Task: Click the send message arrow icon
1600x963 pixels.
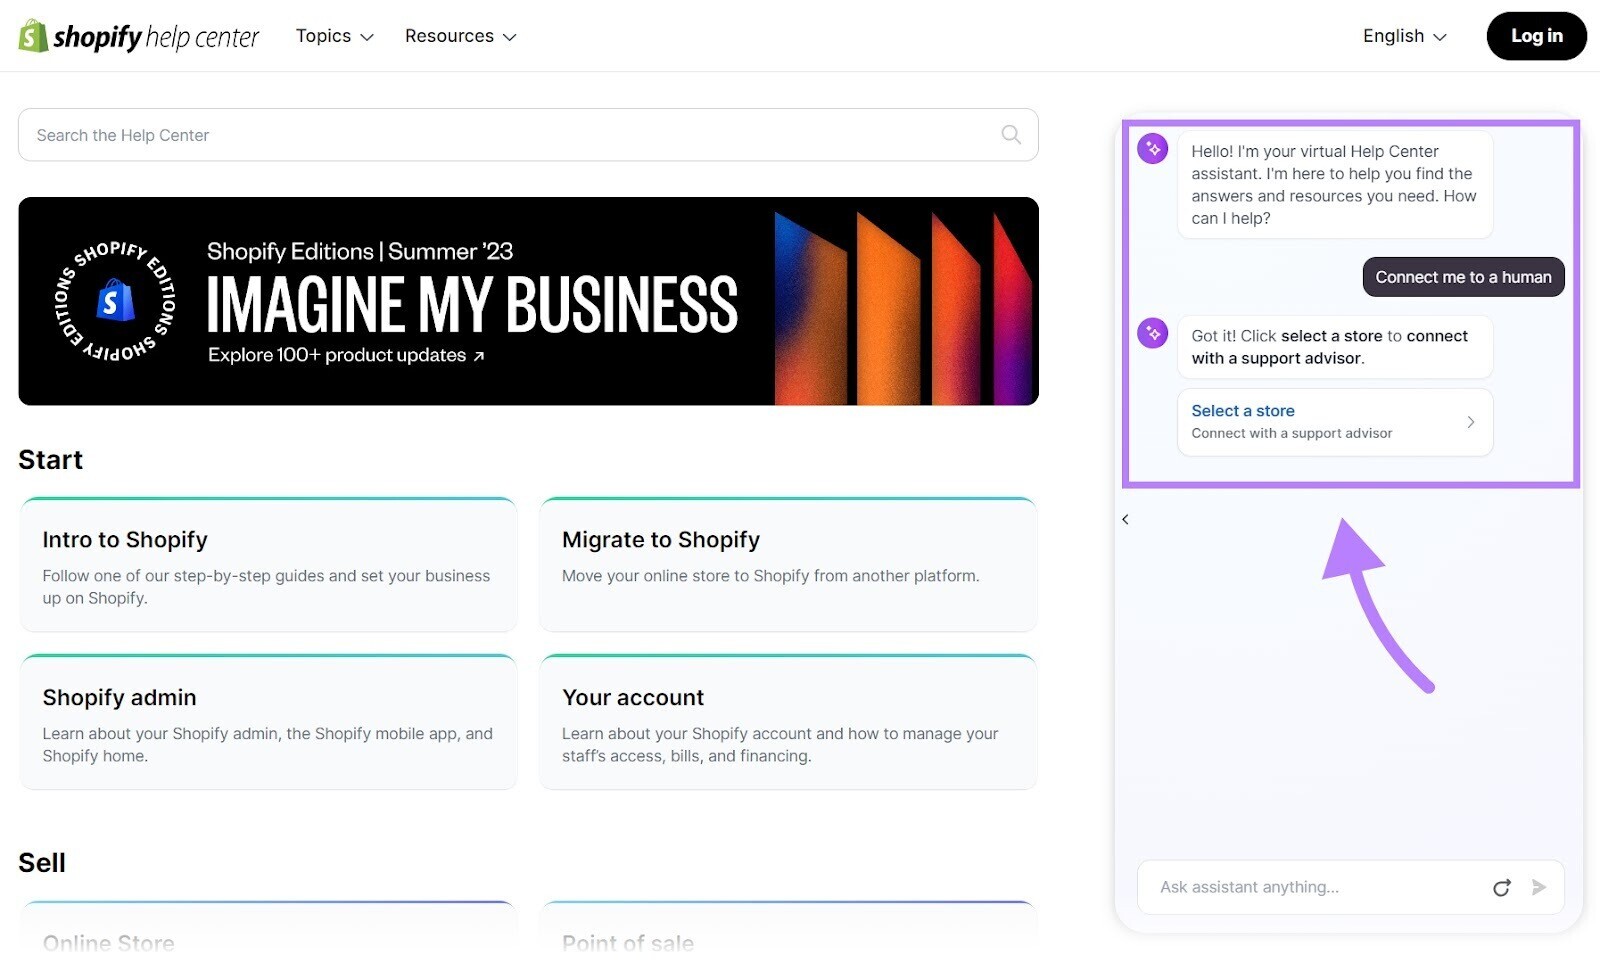Action: click(x=1539, y=887)
